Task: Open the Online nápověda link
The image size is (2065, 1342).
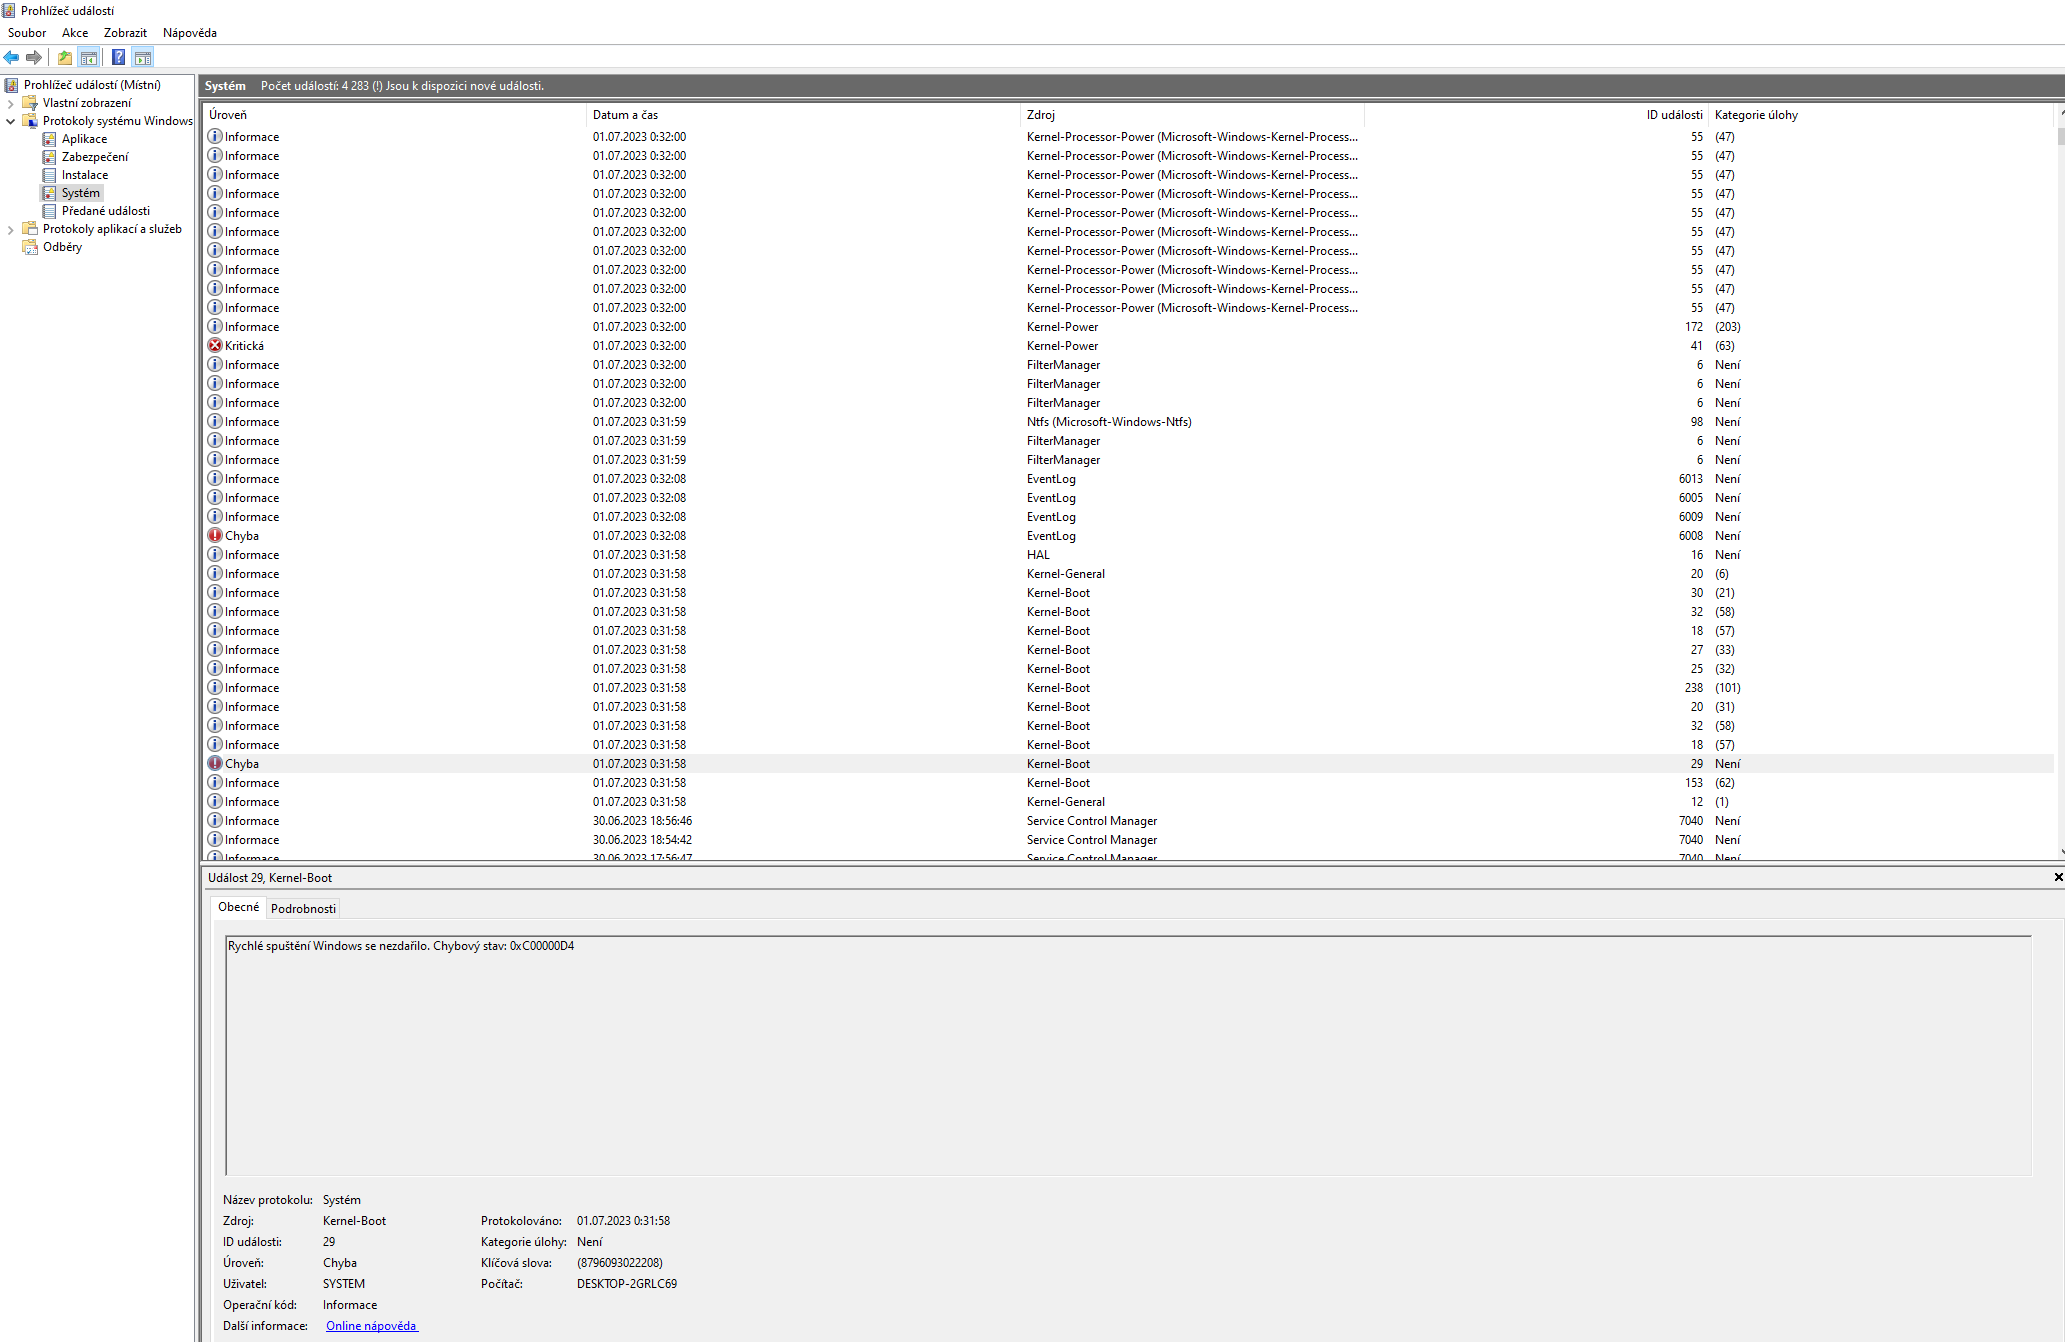Action: [371, 1326]
